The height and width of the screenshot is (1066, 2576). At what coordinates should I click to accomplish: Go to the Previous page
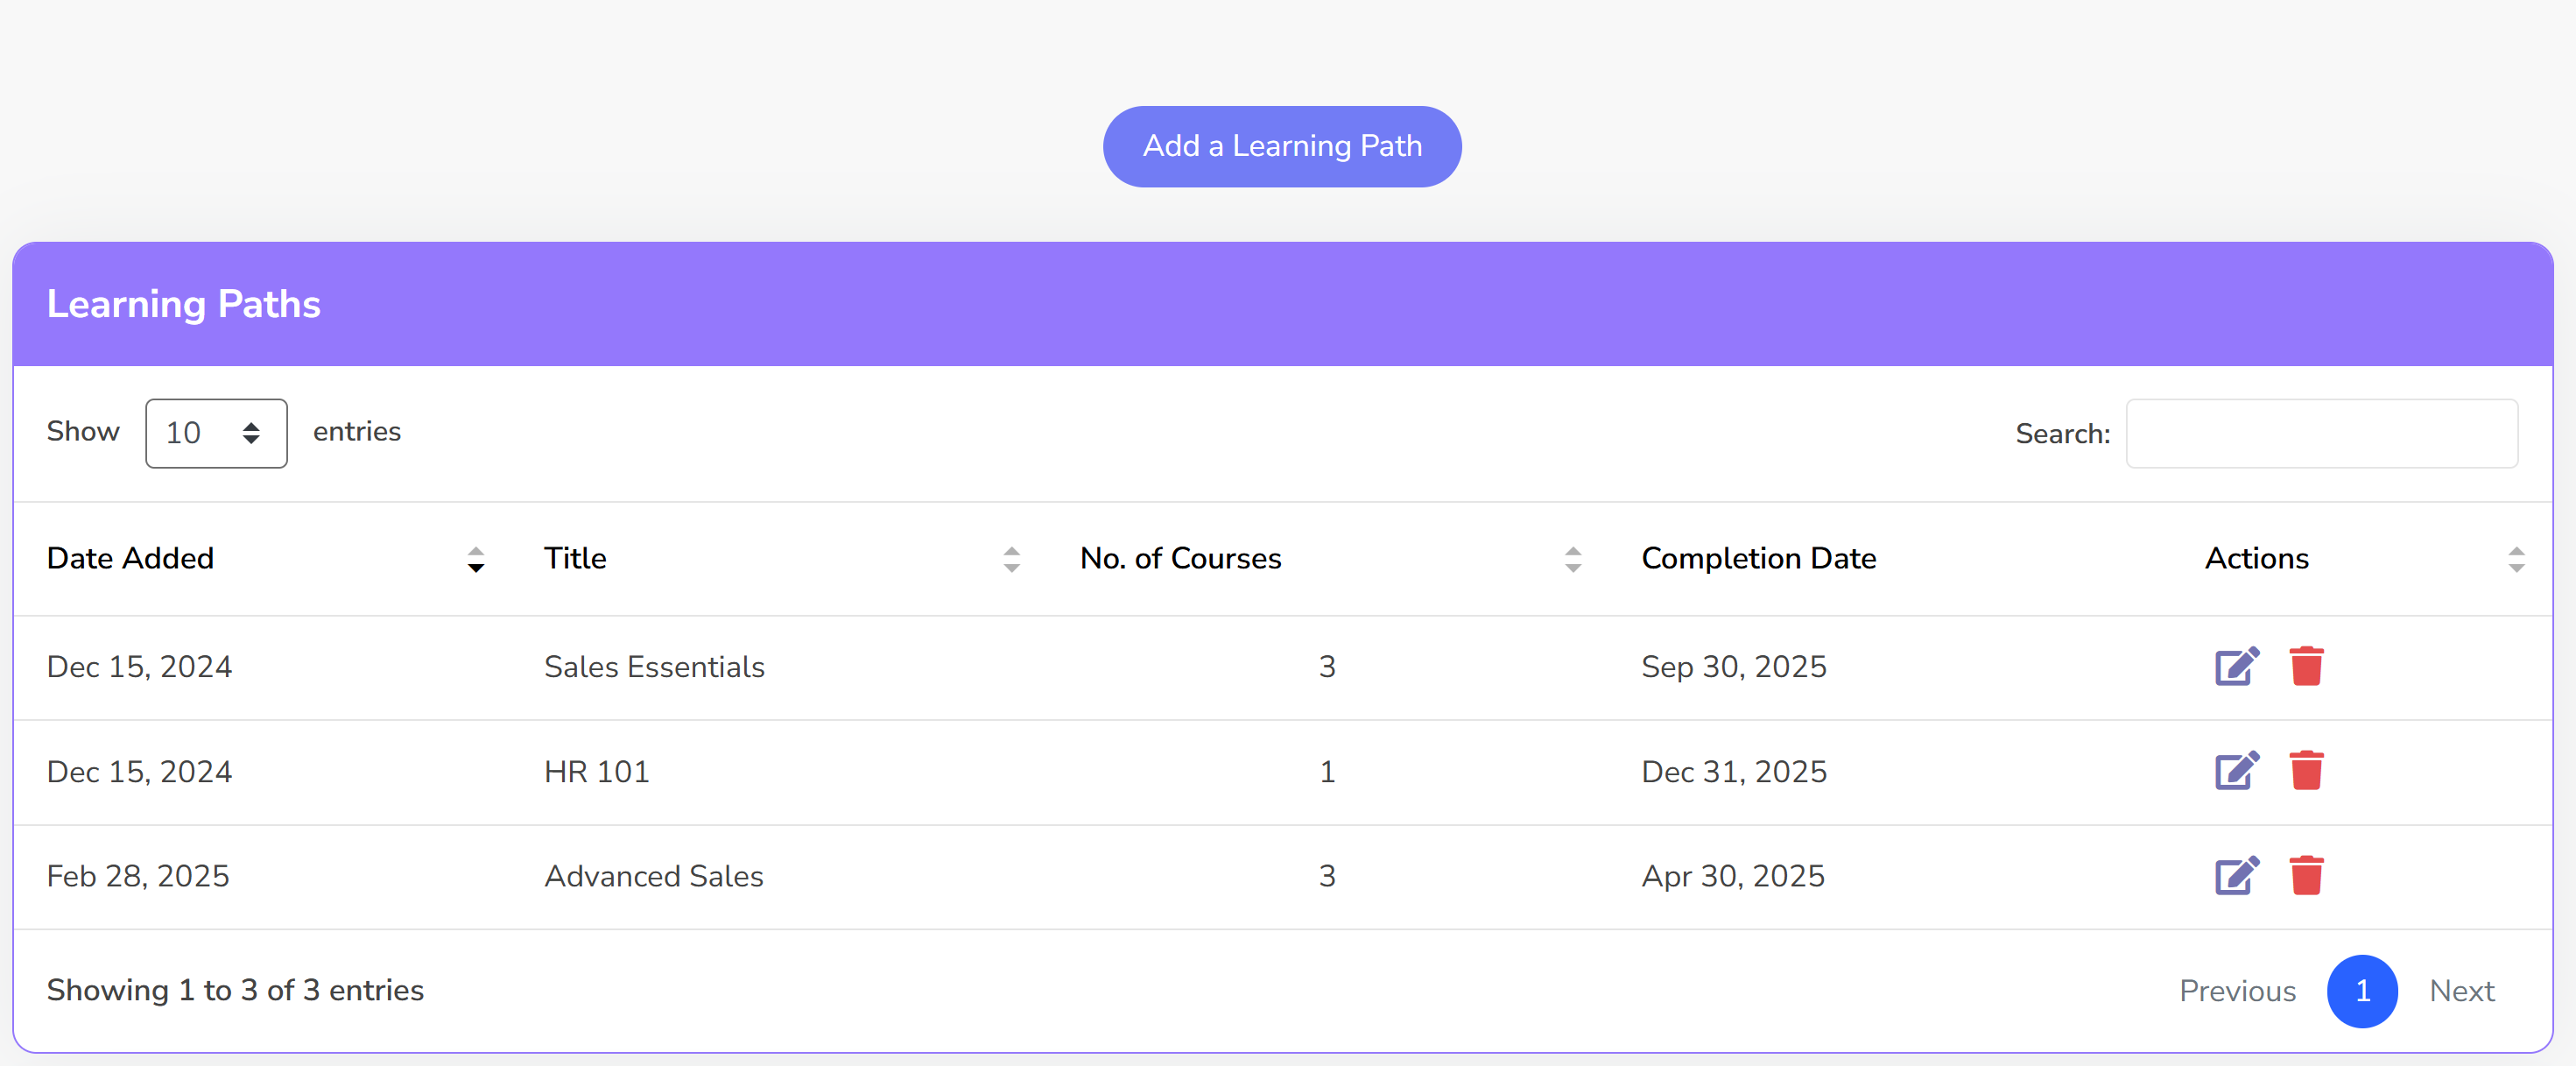2237,990
